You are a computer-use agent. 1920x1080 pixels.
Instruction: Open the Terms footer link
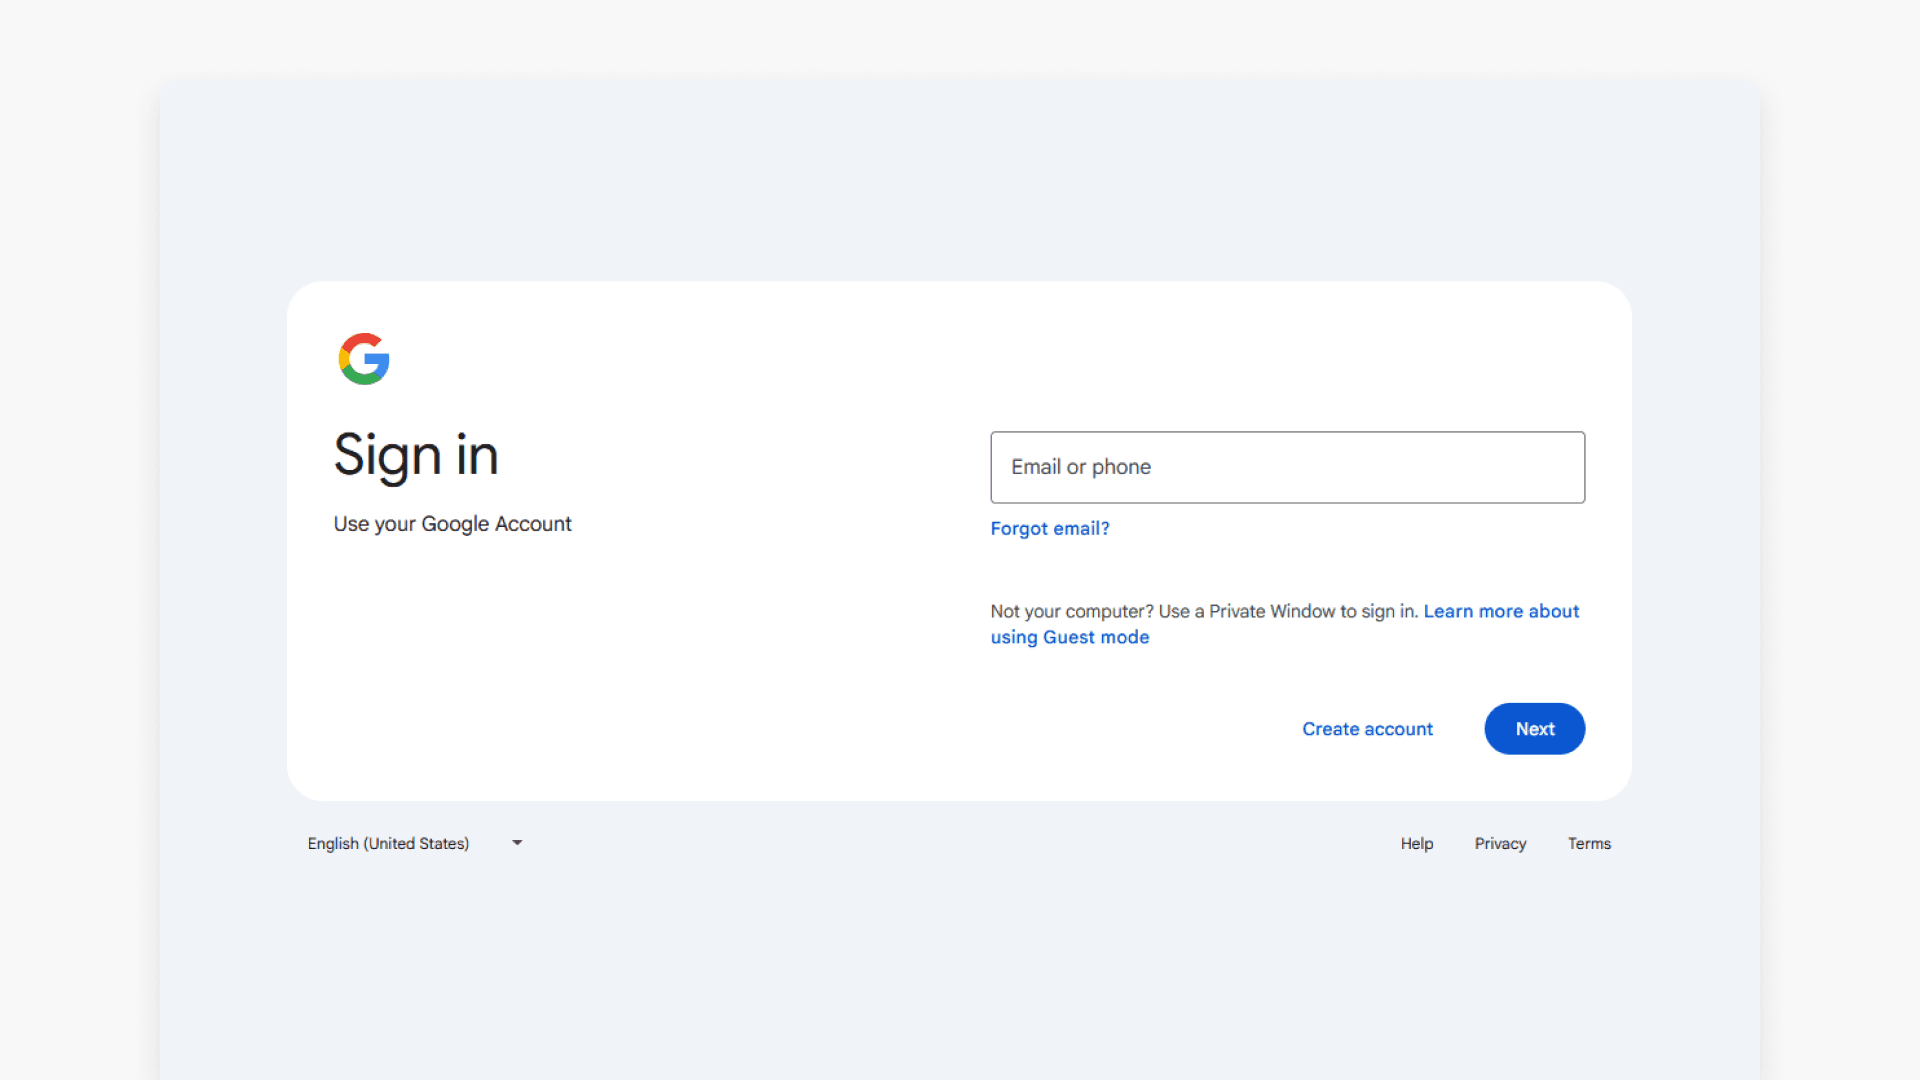click(1589, 843)
